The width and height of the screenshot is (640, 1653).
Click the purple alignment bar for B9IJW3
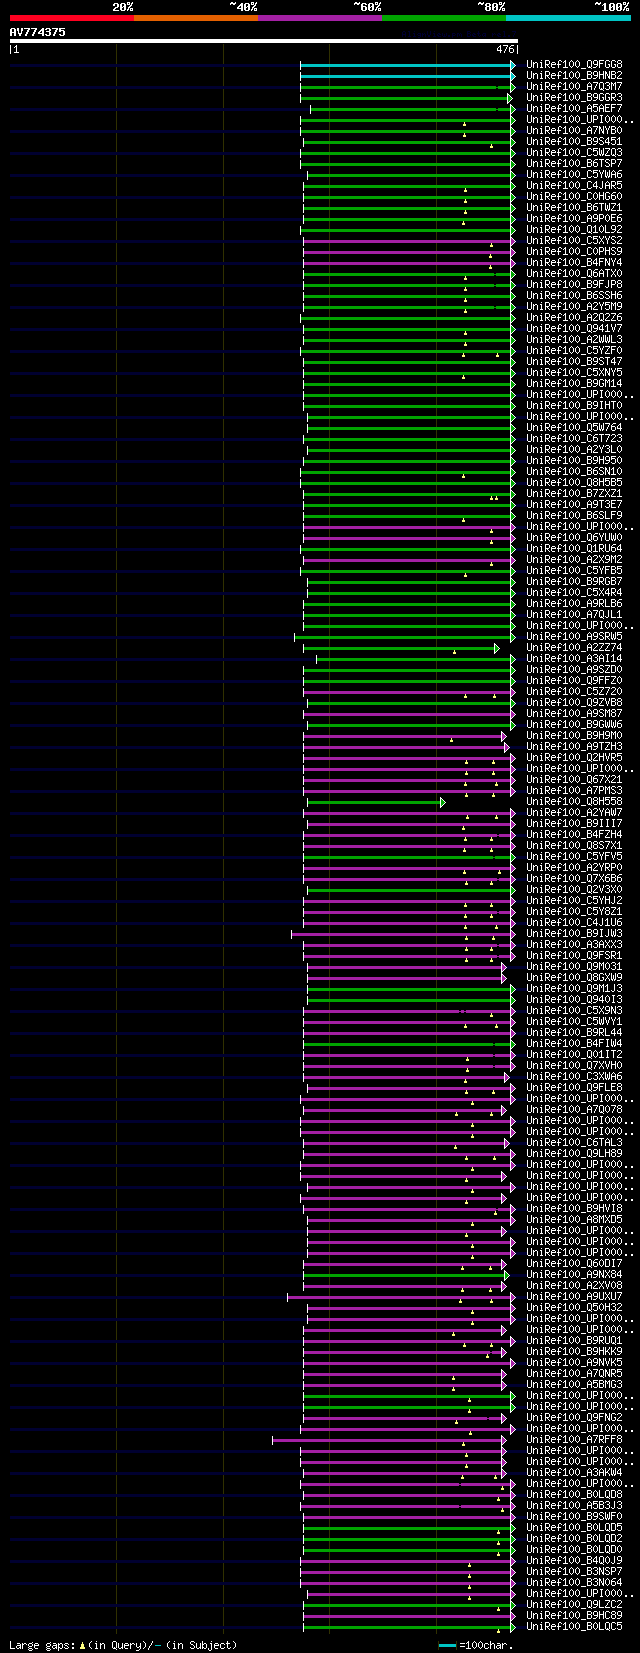pos(402,933)
